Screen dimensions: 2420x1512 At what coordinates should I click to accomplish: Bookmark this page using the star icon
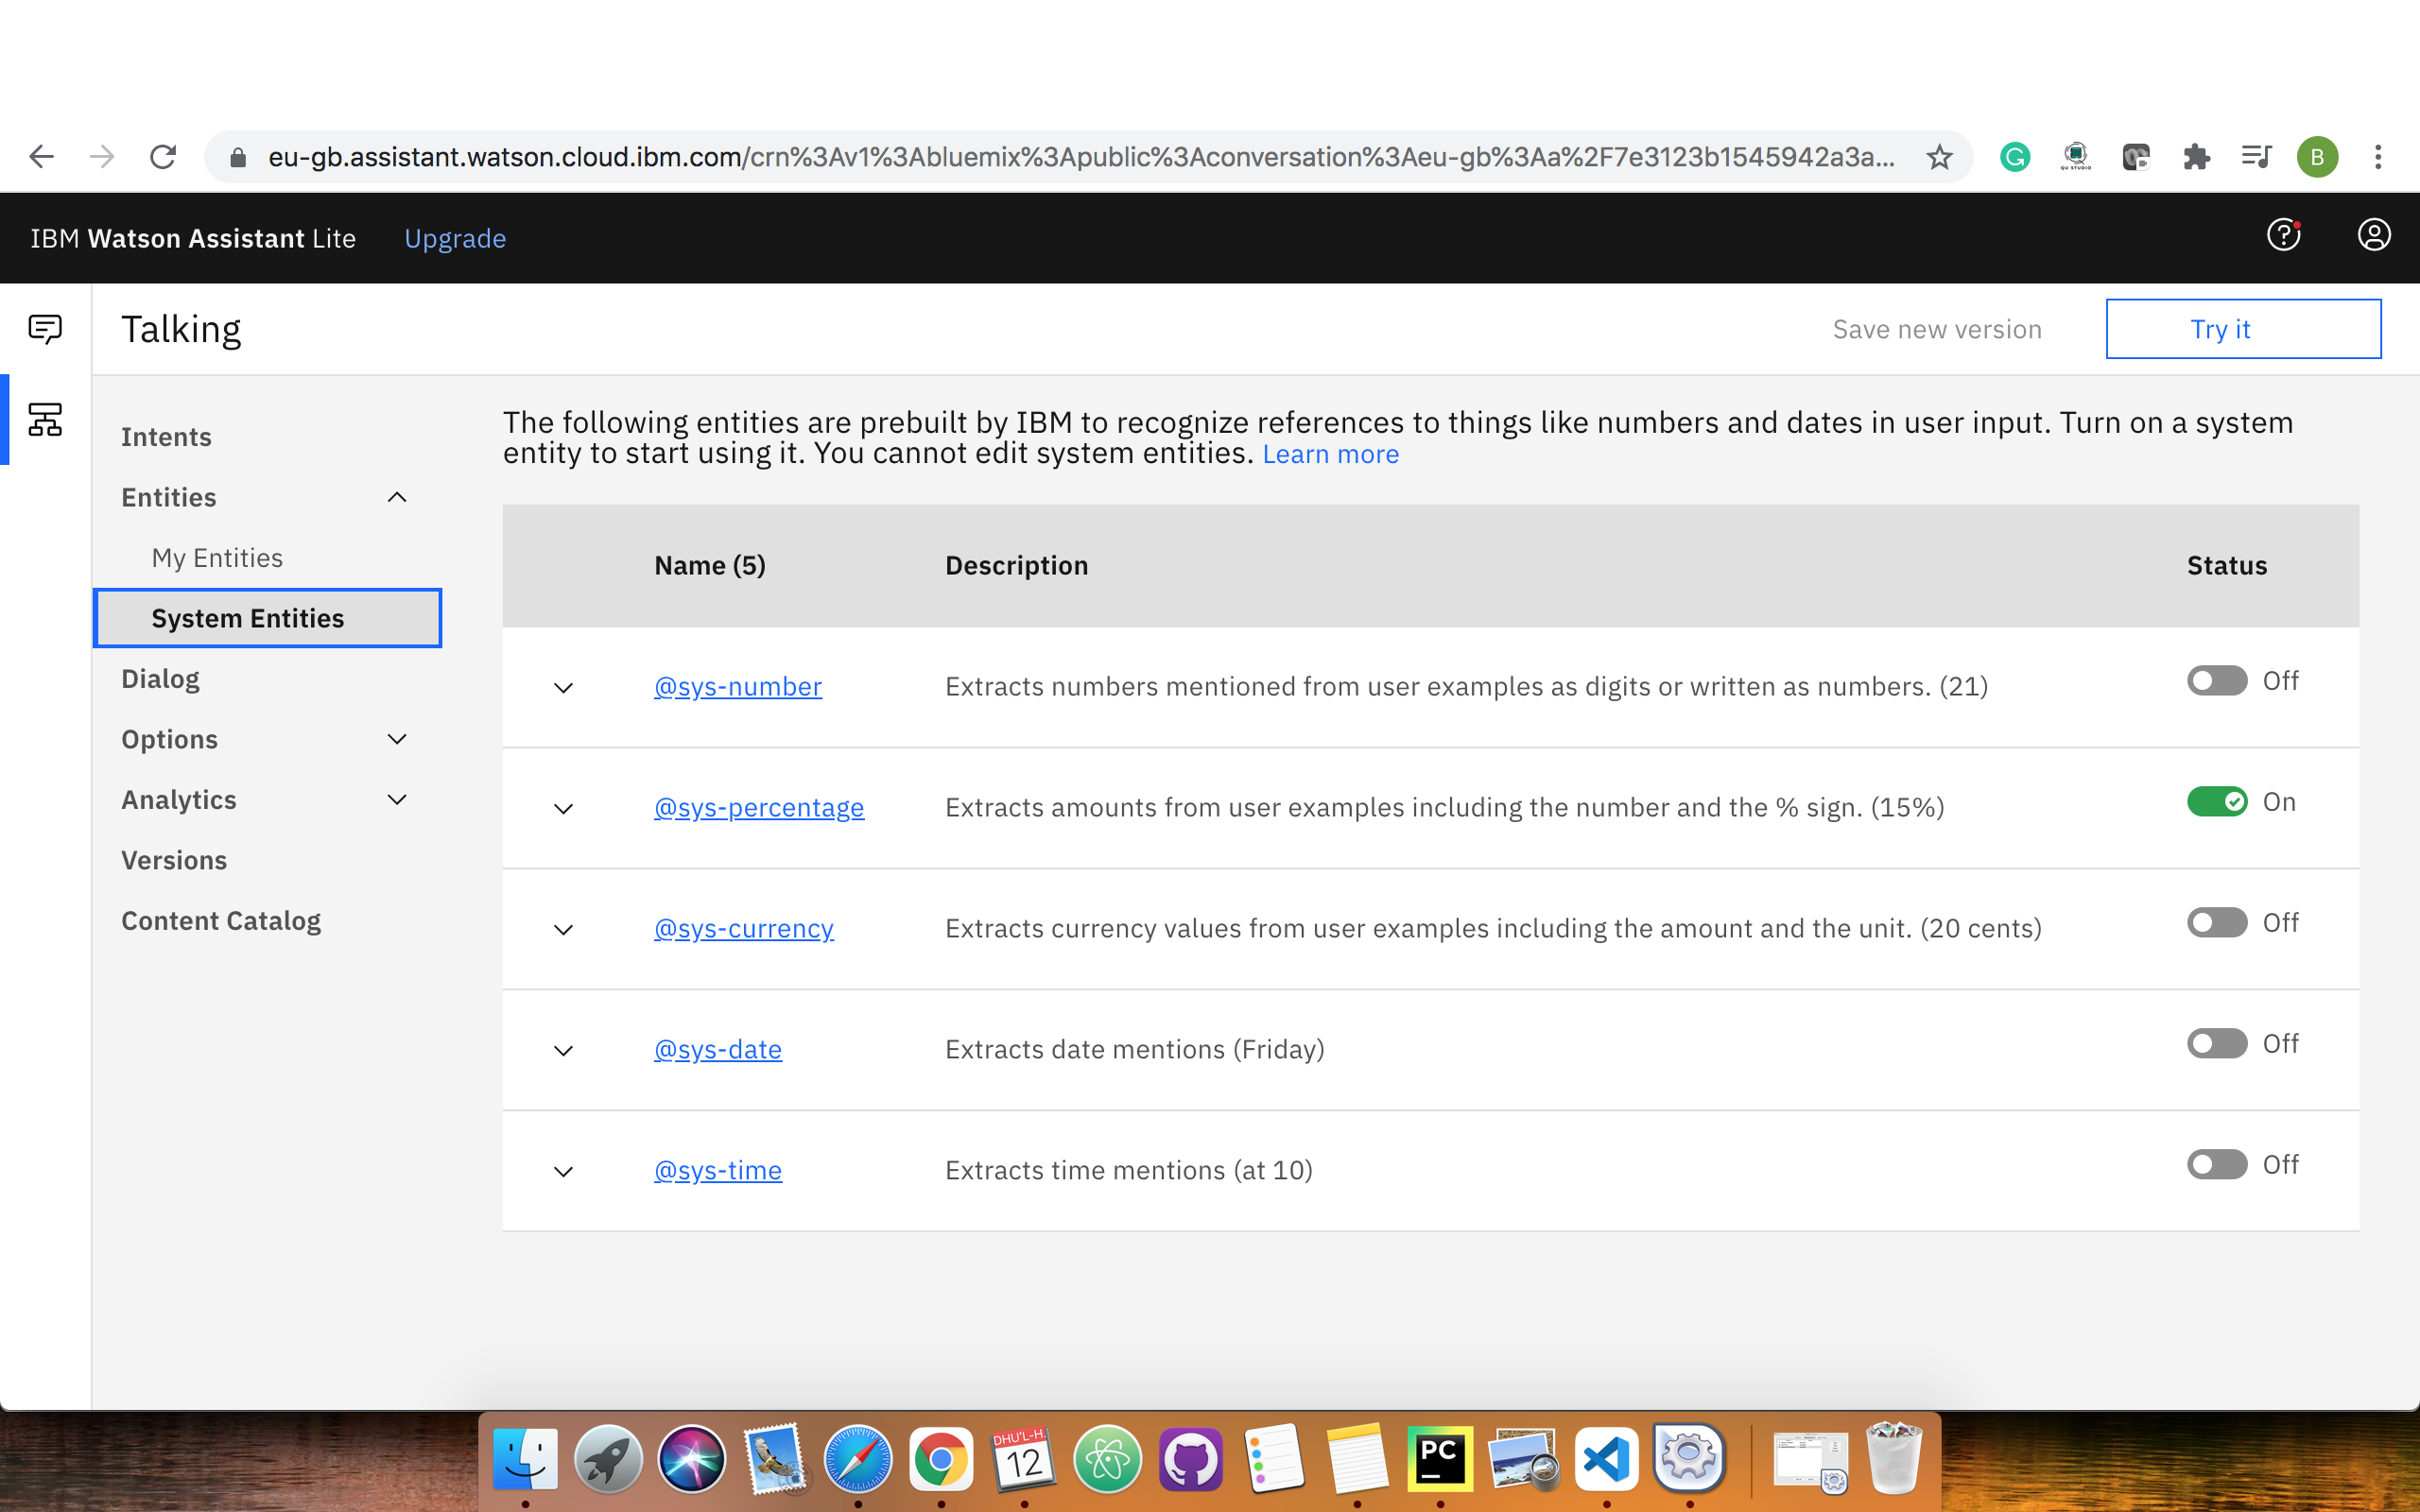pos(1939,156)
